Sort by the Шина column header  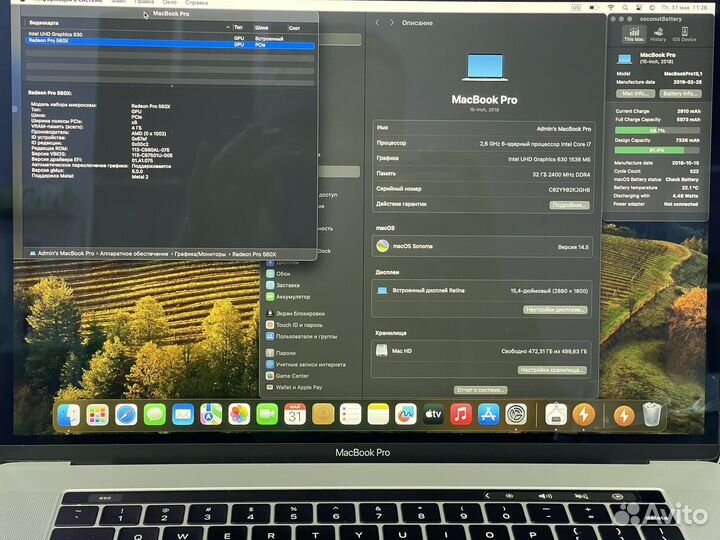point(261,28)
